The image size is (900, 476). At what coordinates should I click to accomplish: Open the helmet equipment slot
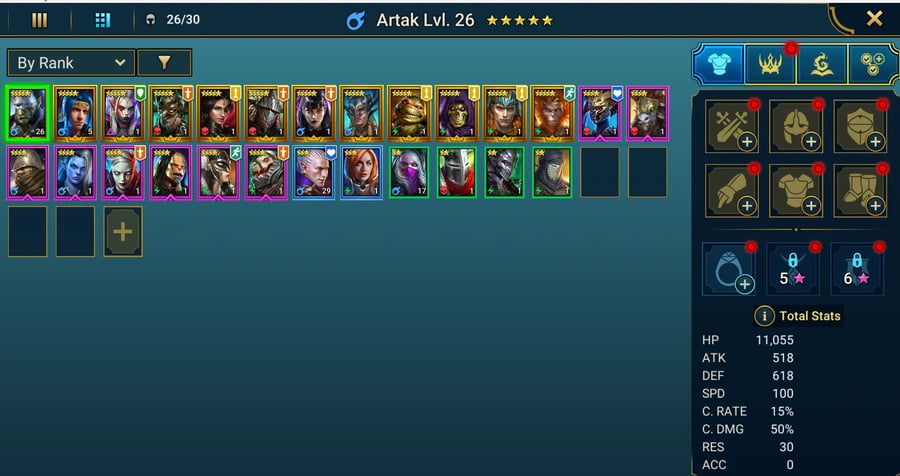coord(796,126)
